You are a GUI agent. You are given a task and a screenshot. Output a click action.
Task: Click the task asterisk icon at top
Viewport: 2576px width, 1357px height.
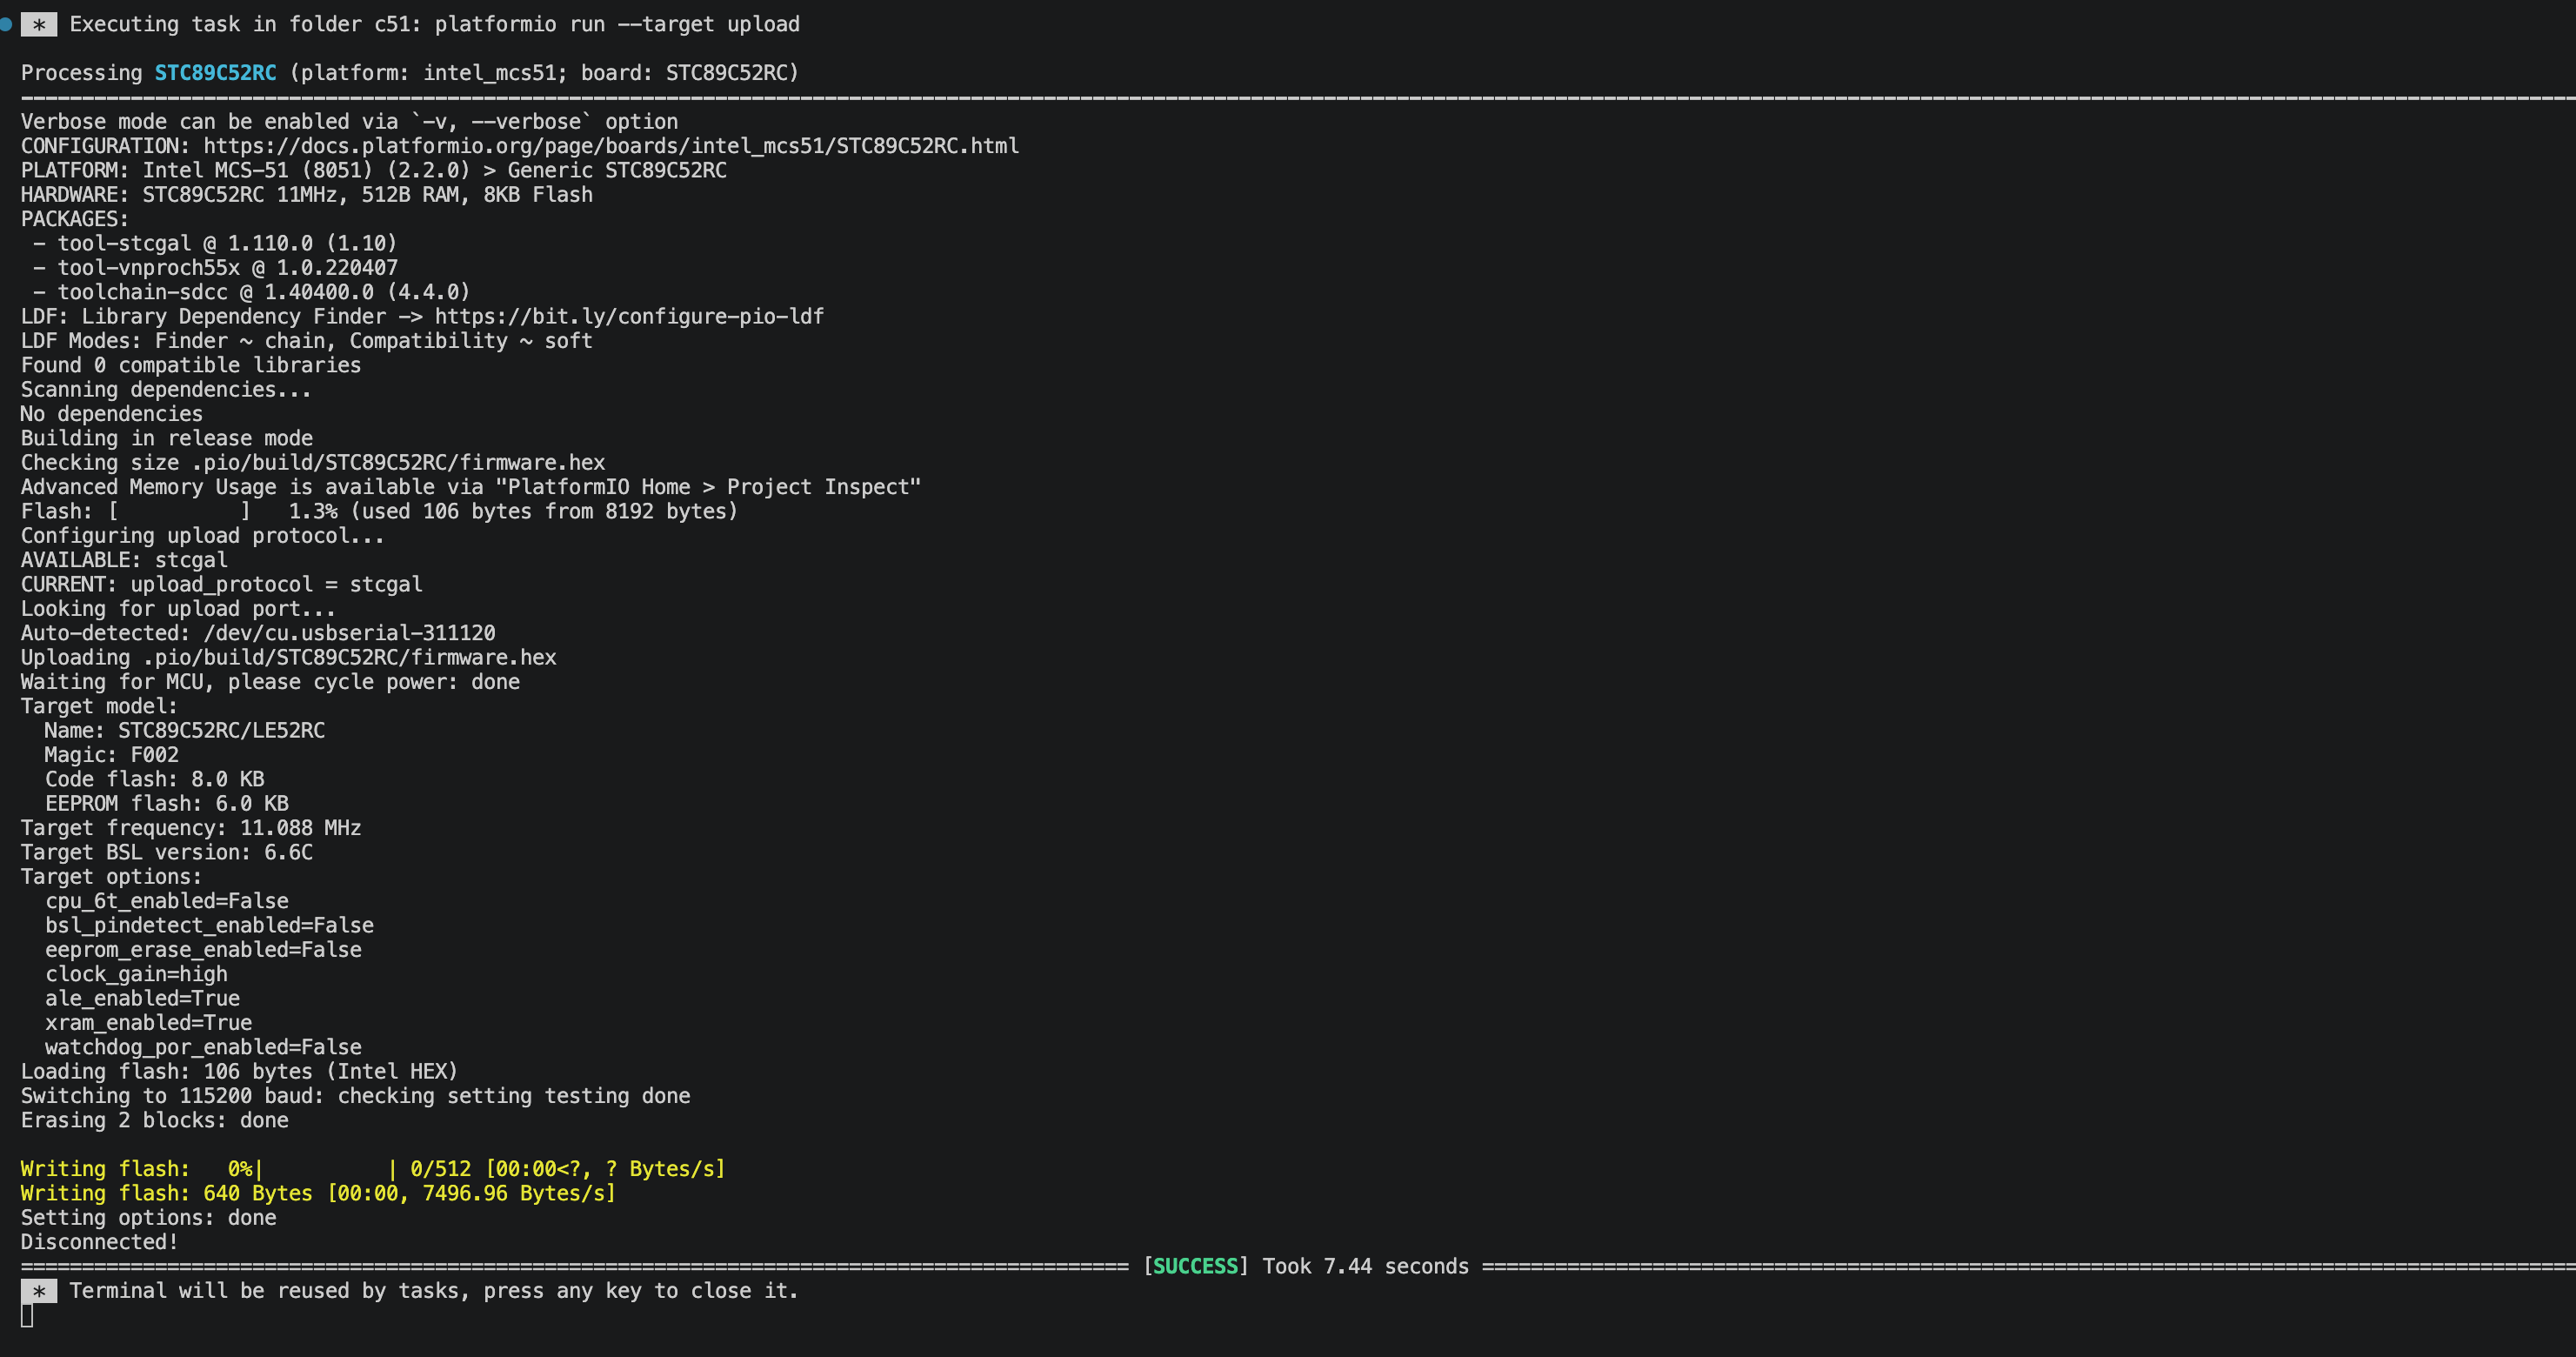pyautogui.click(x=39, y=24)
